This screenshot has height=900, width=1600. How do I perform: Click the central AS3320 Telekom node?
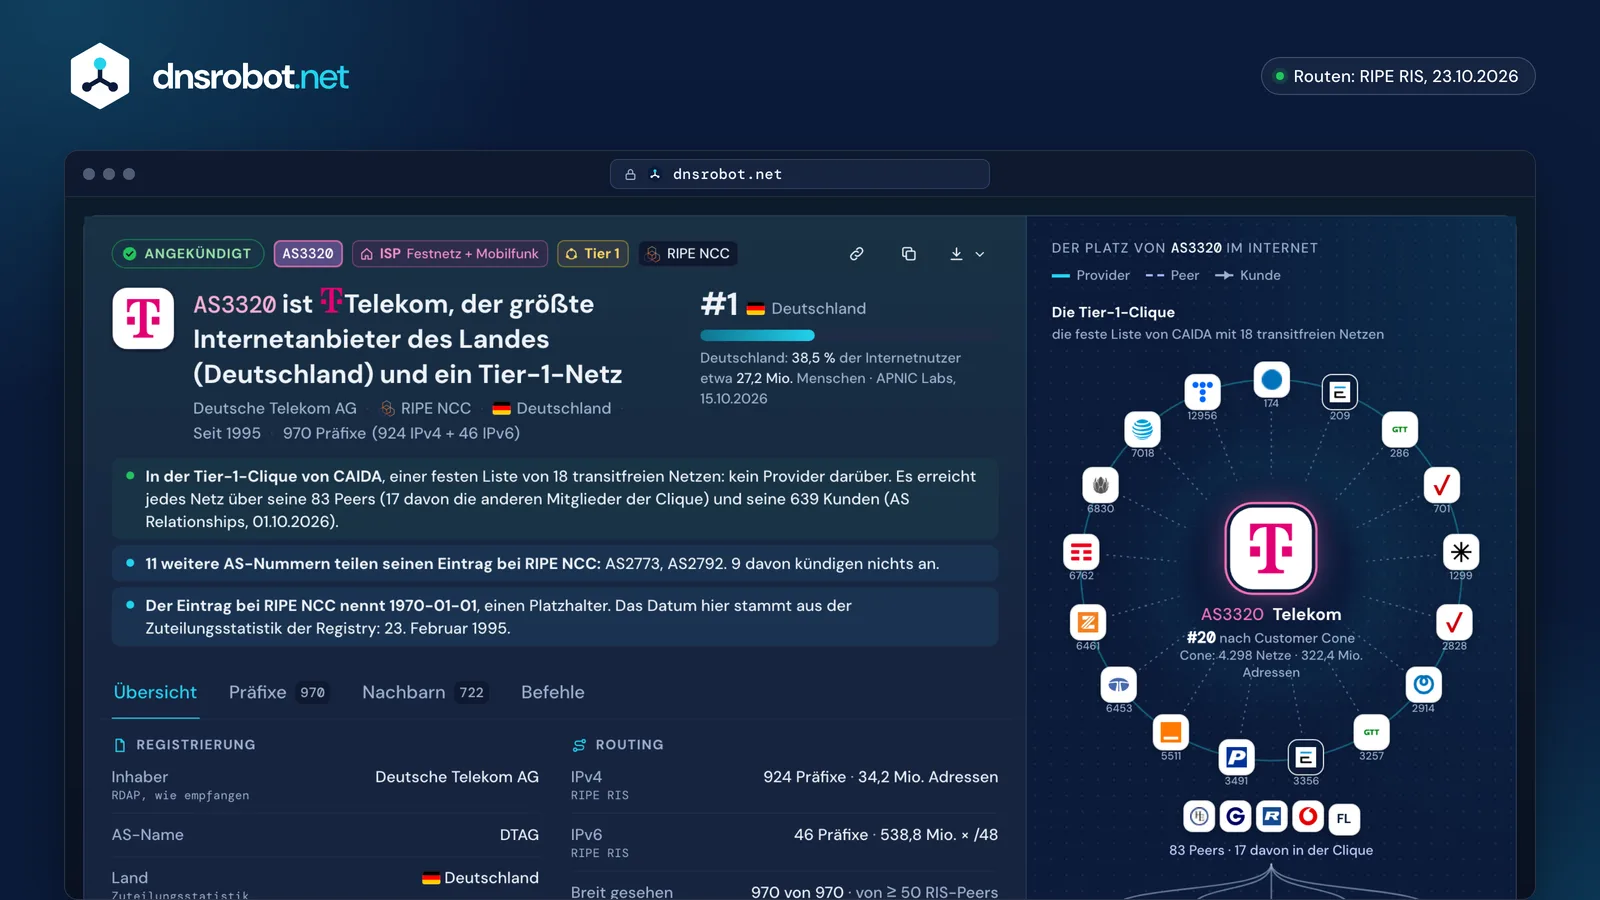pyautogui.click(x=1271, y=548)
